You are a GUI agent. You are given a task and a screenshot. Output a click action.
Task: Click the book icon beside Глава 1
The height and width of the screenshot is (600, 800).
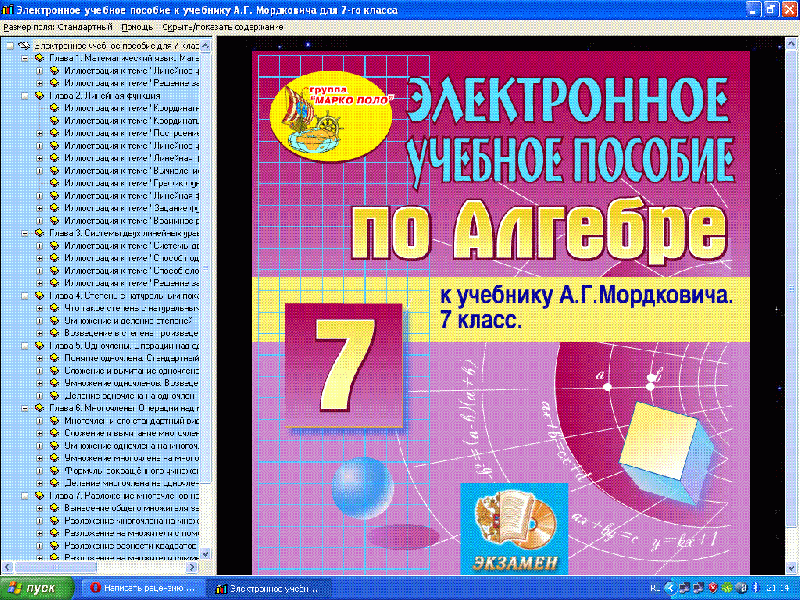pyautogui.click(x=39, y=58)
